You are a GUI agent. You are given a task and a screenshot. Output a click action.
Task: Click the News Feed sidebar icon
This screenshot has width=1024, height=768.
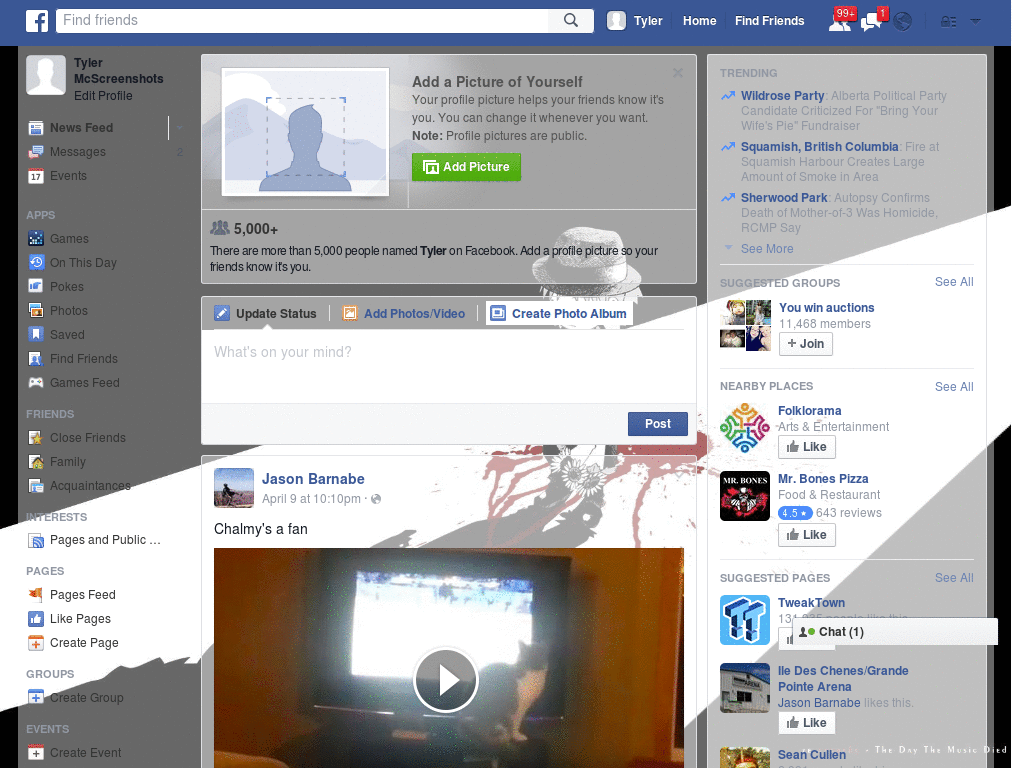tap(36, 128)
